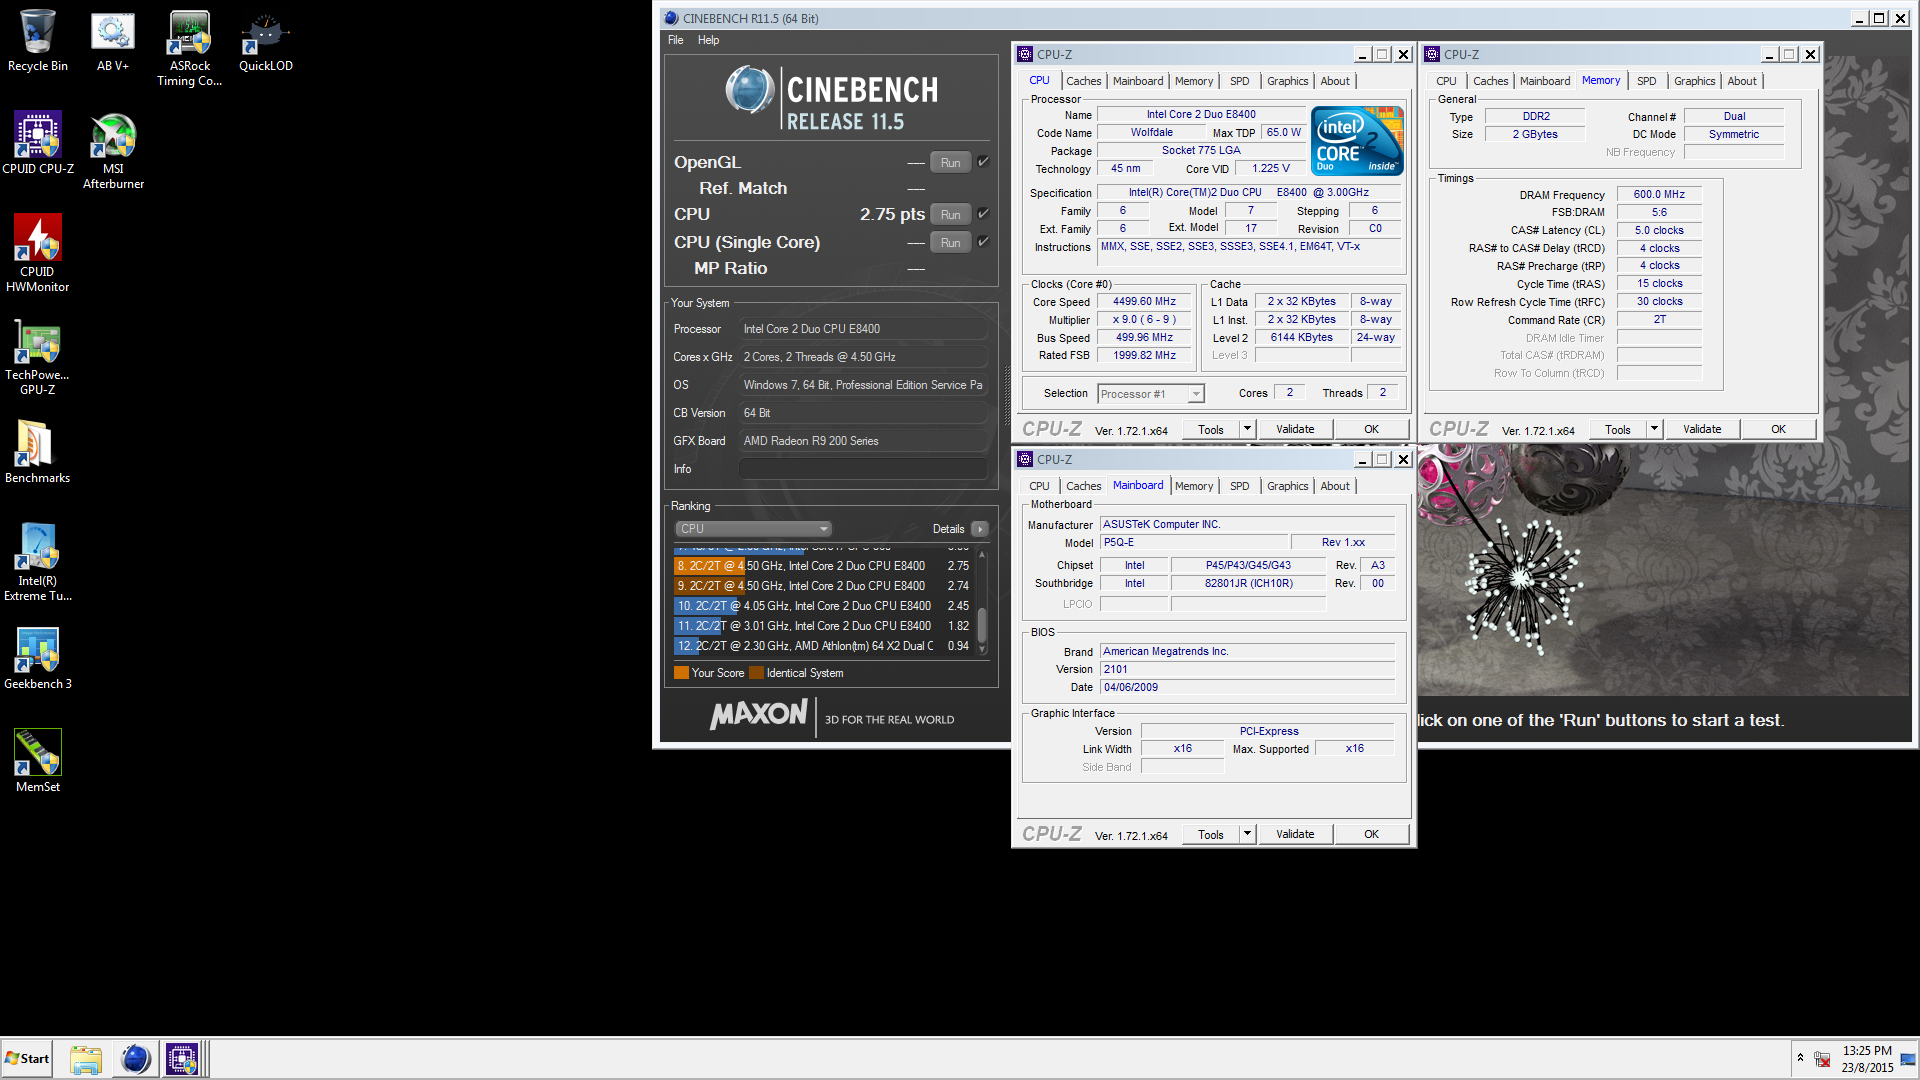Open Tools dropdown in CPU-Z Mainboard window
Viewport: 1920px width, 1080px height.
tap(1247, 834)
